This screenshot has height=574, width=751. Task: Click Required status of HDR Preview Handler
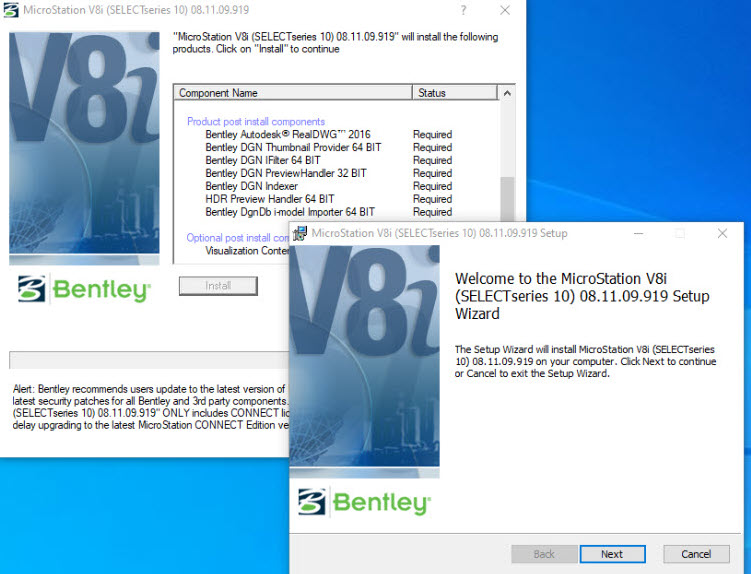tap(432, 199)
